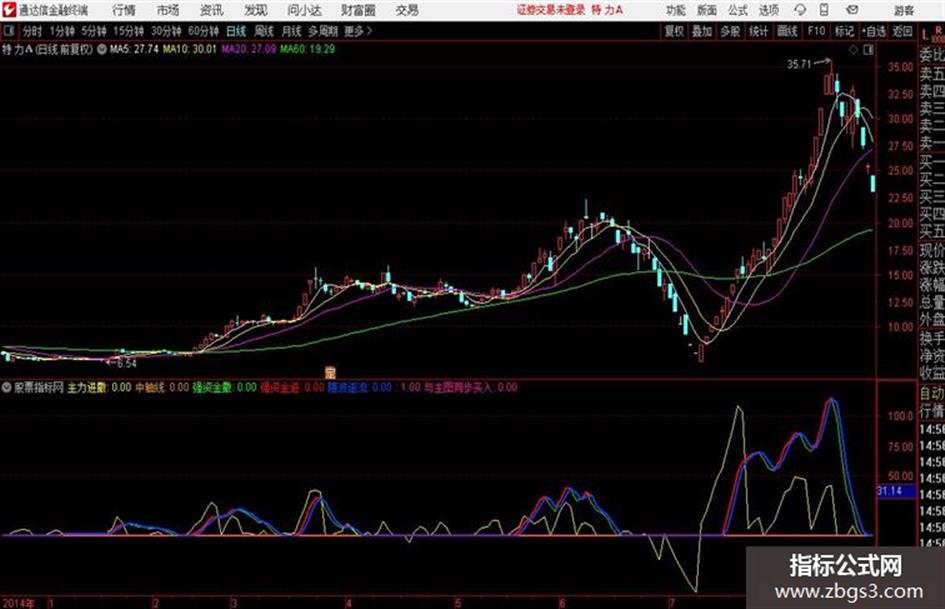Click the MA20: 27.09 value

click(x=249, y=49)
